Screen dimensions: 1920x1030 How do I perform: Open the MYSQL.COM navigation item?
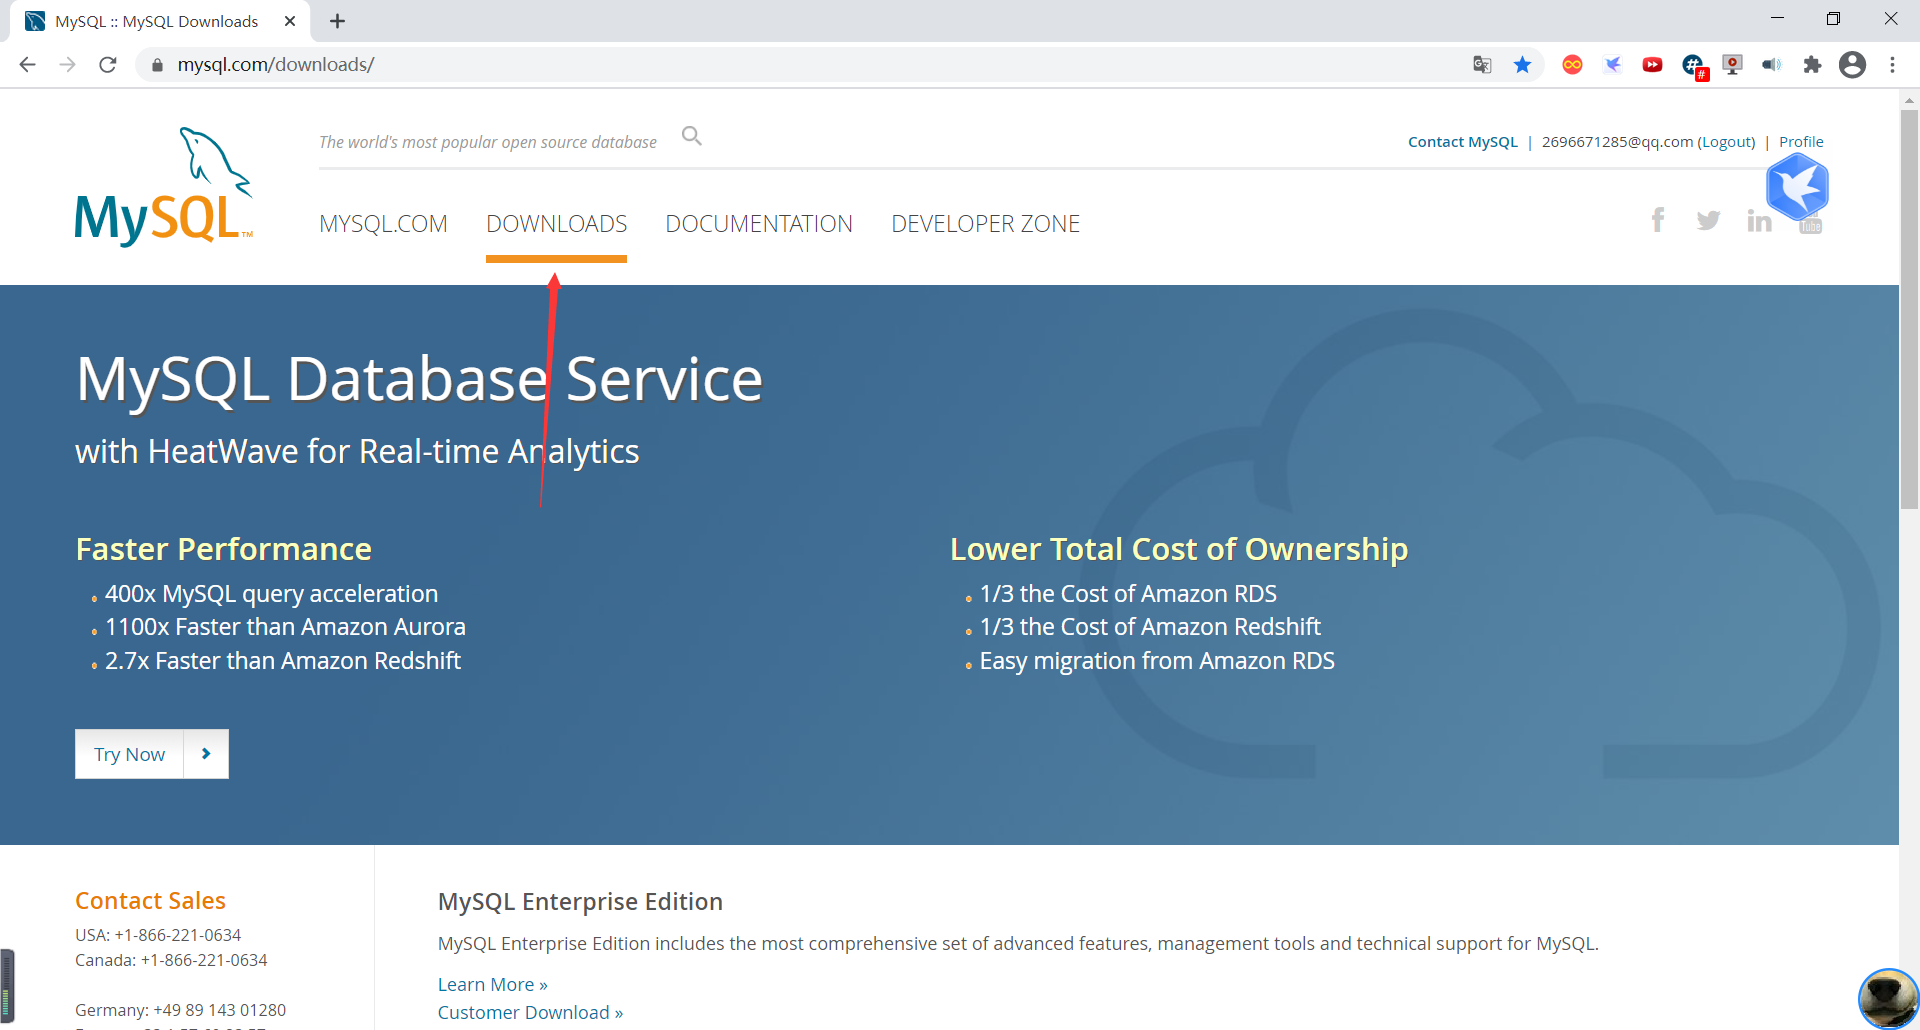coord(383,224)
